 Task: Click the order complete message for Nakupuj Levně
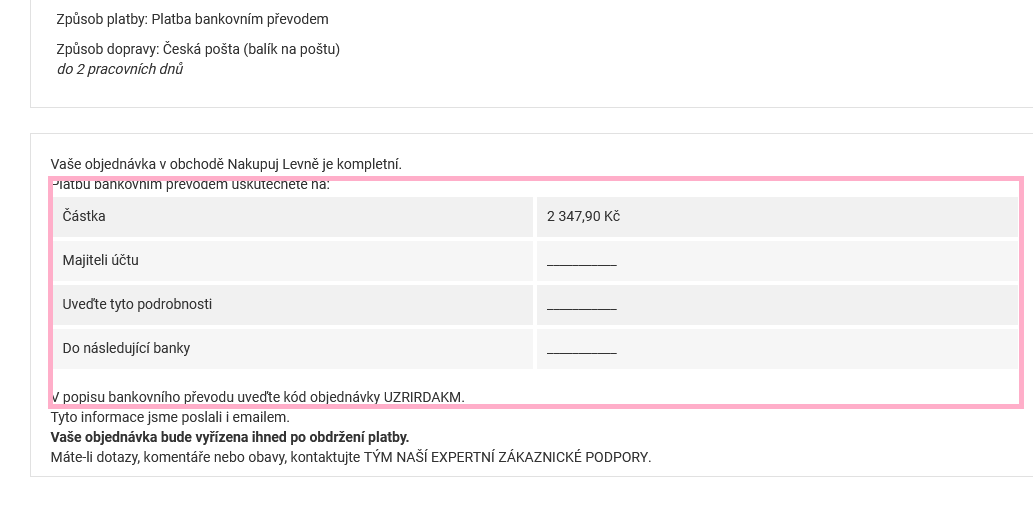click(x=226, y=164)
